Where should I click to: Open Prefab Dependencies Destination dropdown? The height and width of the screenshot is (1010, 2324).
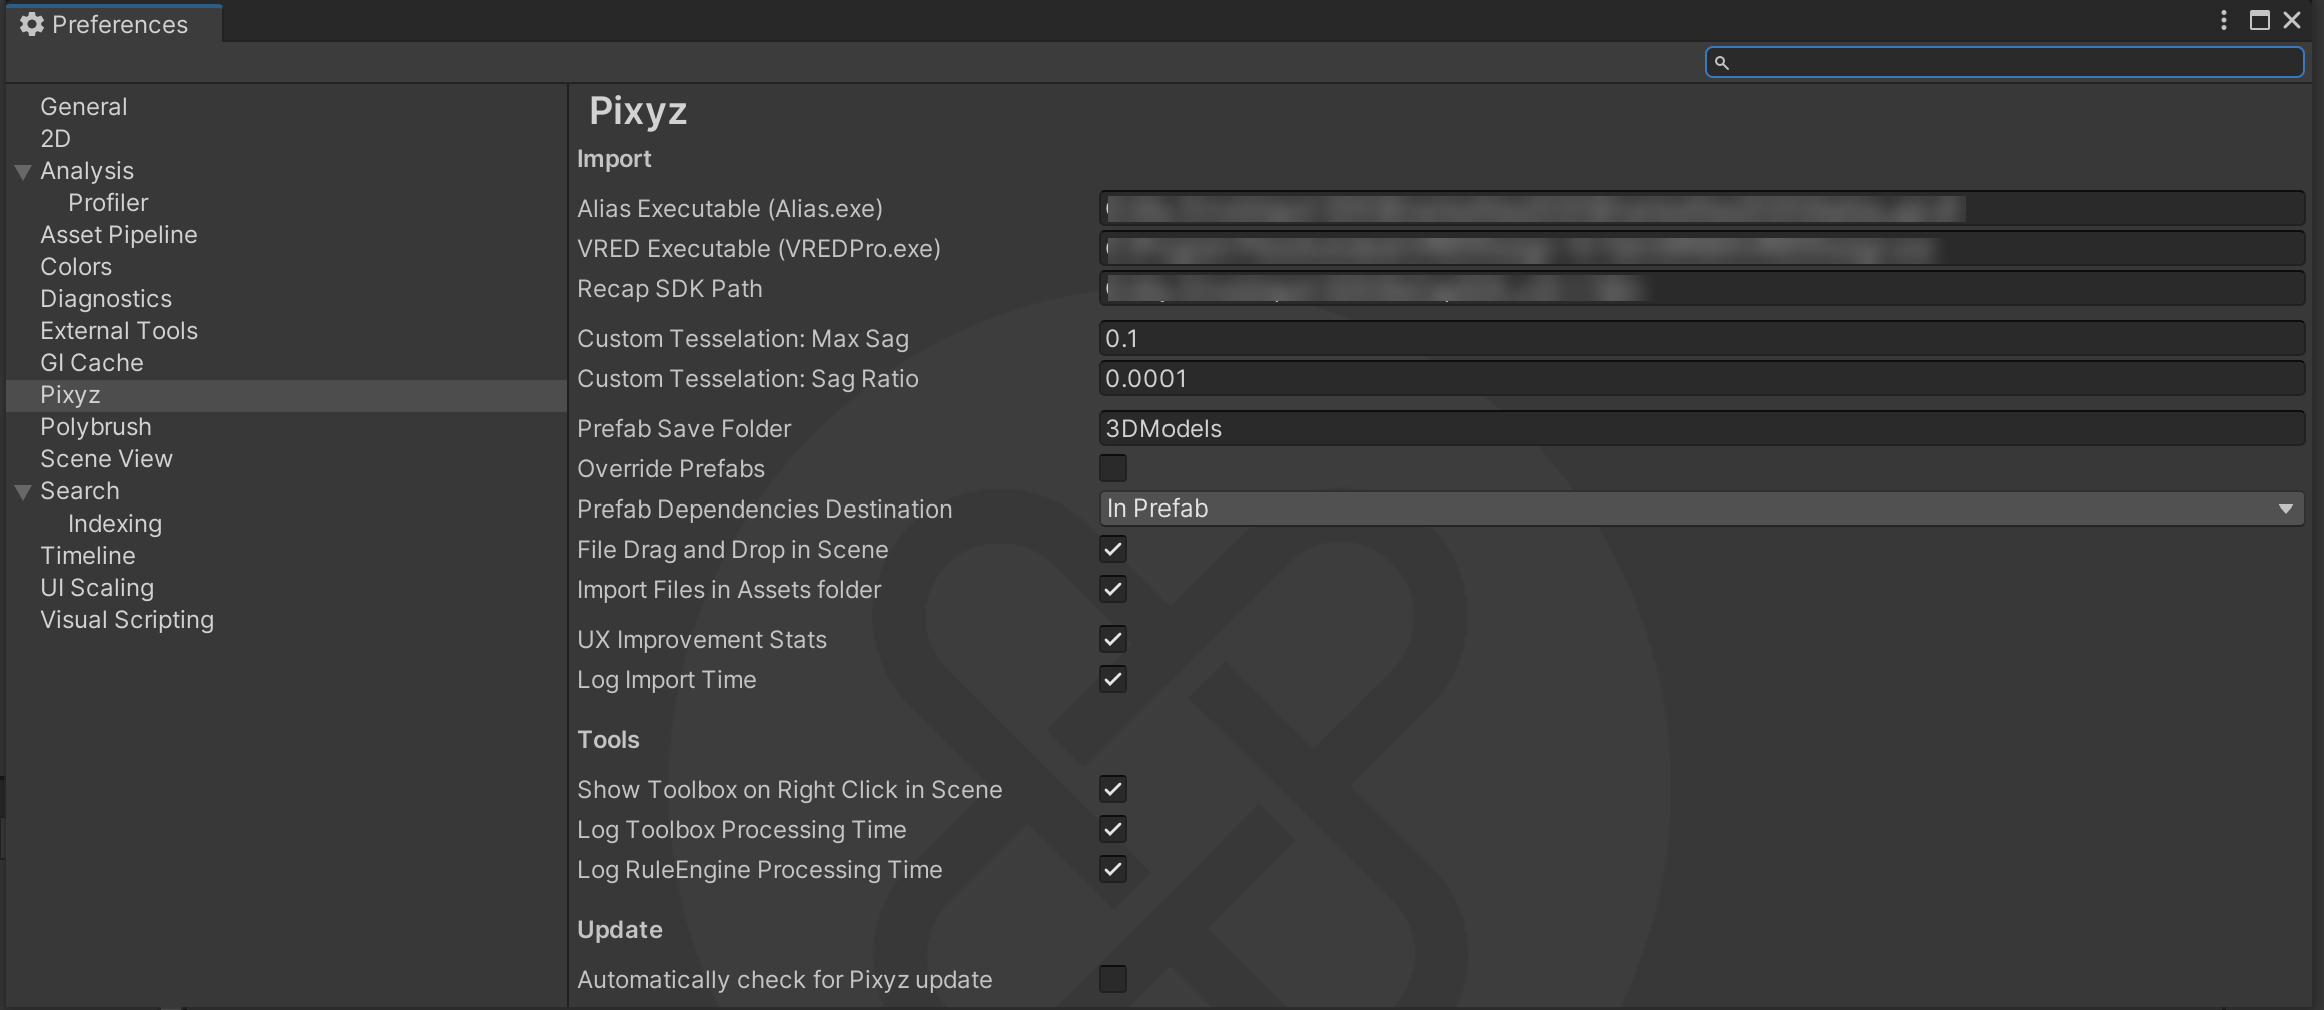[x=1702, y=508]
